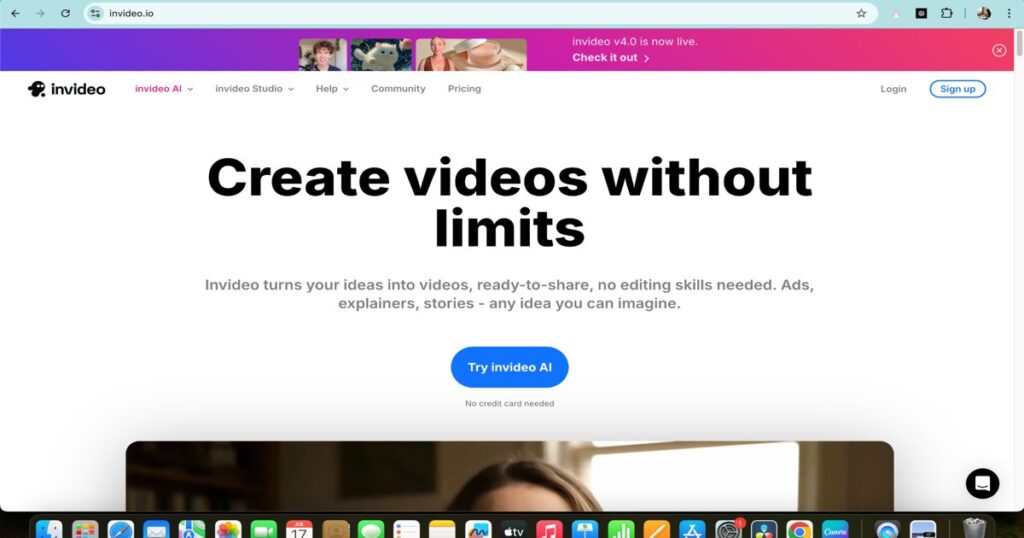
Task: Click the browser forward arrow
Action: [40, 13]
